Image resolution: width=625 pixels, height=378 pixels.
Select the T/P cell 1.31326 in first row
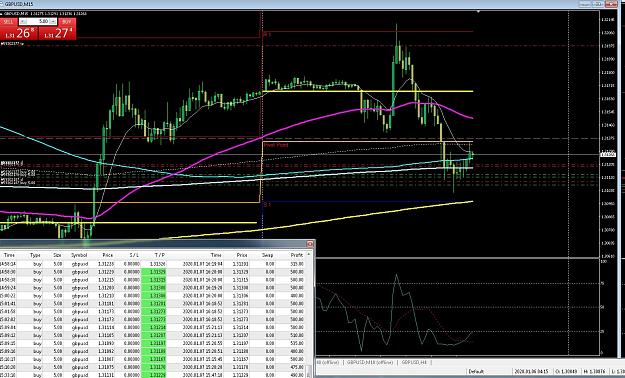coord(154,264)
